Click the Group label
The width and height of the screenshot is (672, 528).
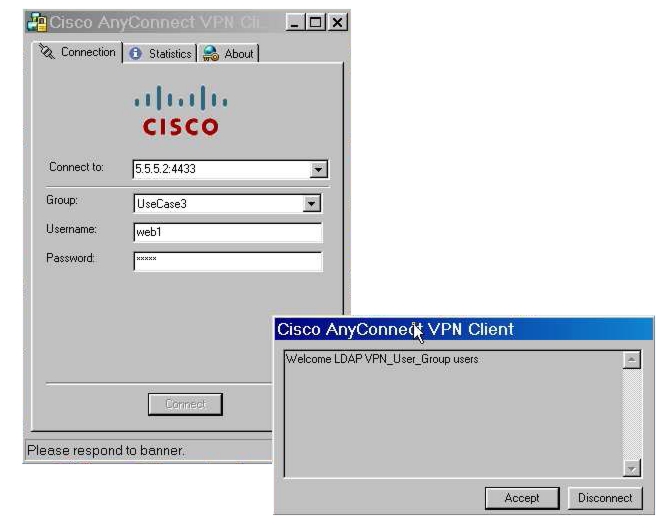click(x=62, y=200)
